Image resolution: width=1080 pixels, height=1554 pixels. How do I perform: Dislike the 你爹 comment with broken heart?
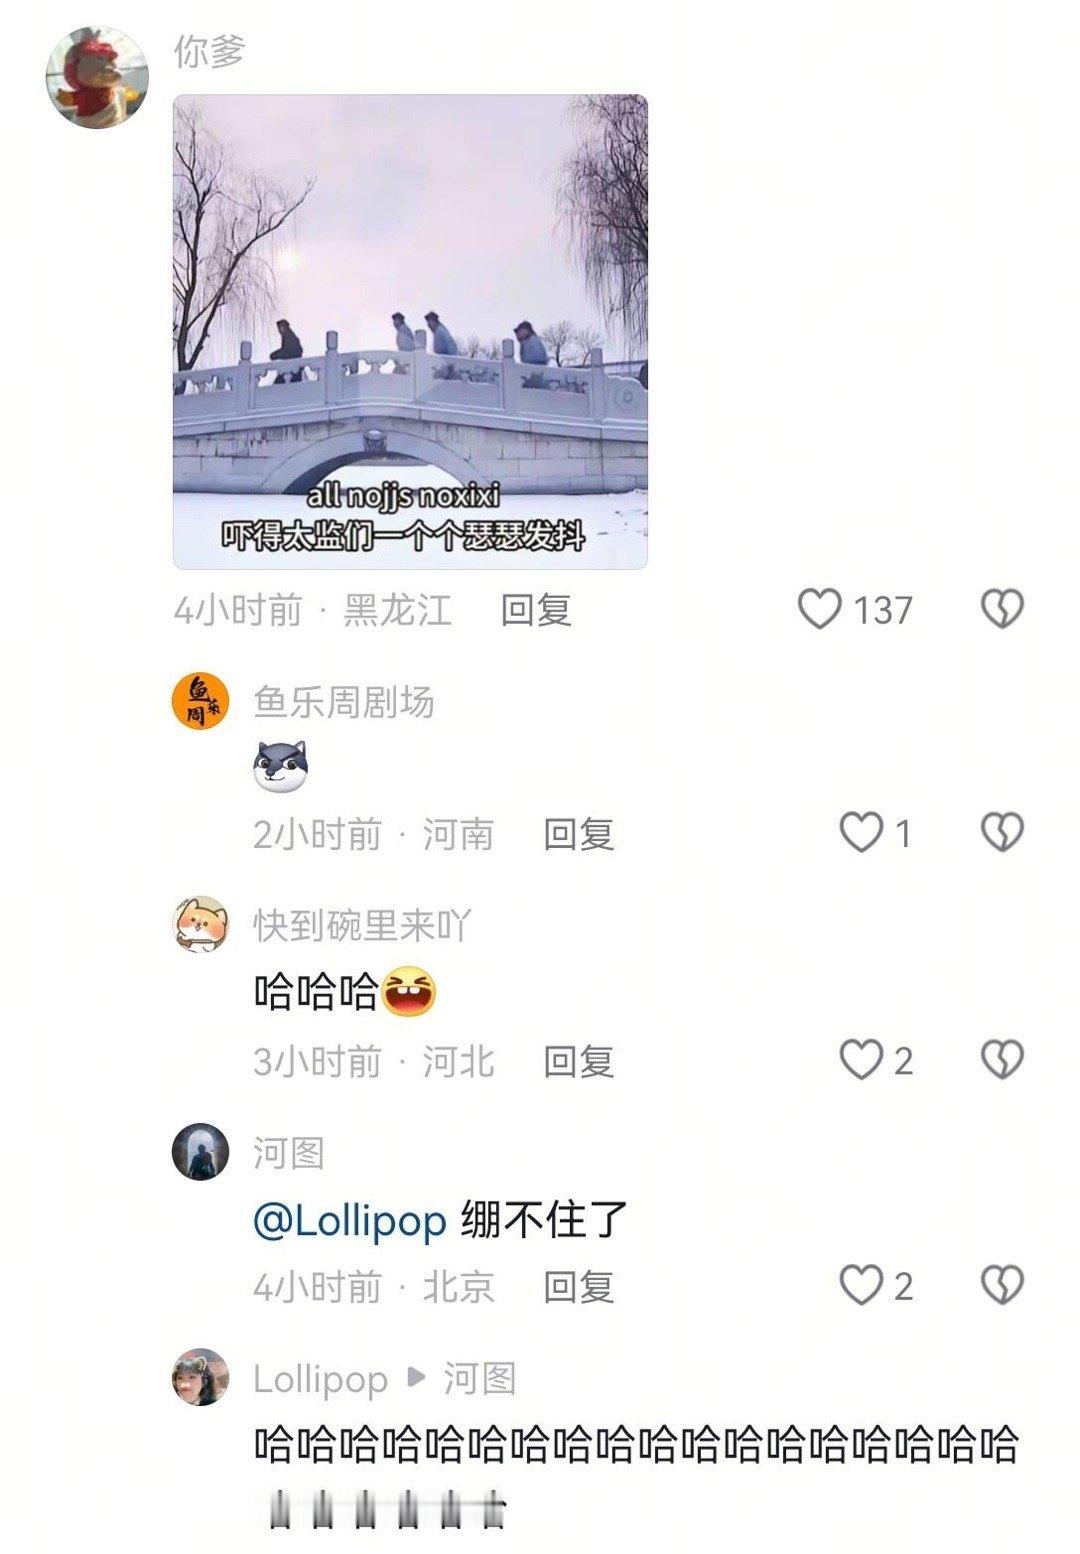click(x=1002, y=609)
